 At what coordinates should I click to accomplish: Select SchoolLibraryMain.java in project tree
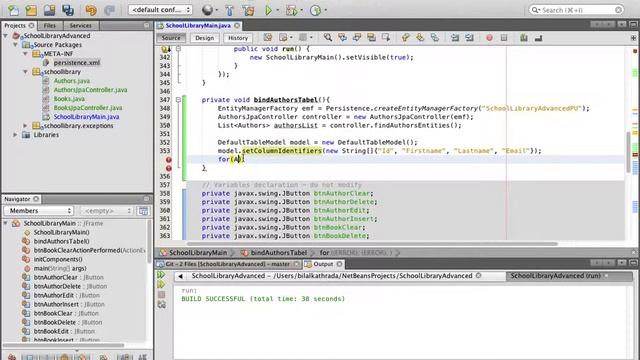[86, 117]
